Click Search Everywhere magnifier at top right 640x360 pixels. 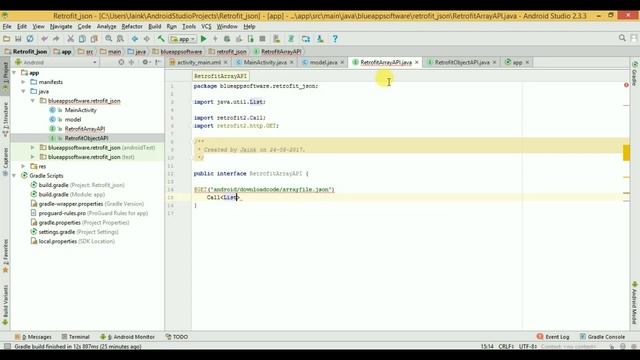click(x=622, y=38)
